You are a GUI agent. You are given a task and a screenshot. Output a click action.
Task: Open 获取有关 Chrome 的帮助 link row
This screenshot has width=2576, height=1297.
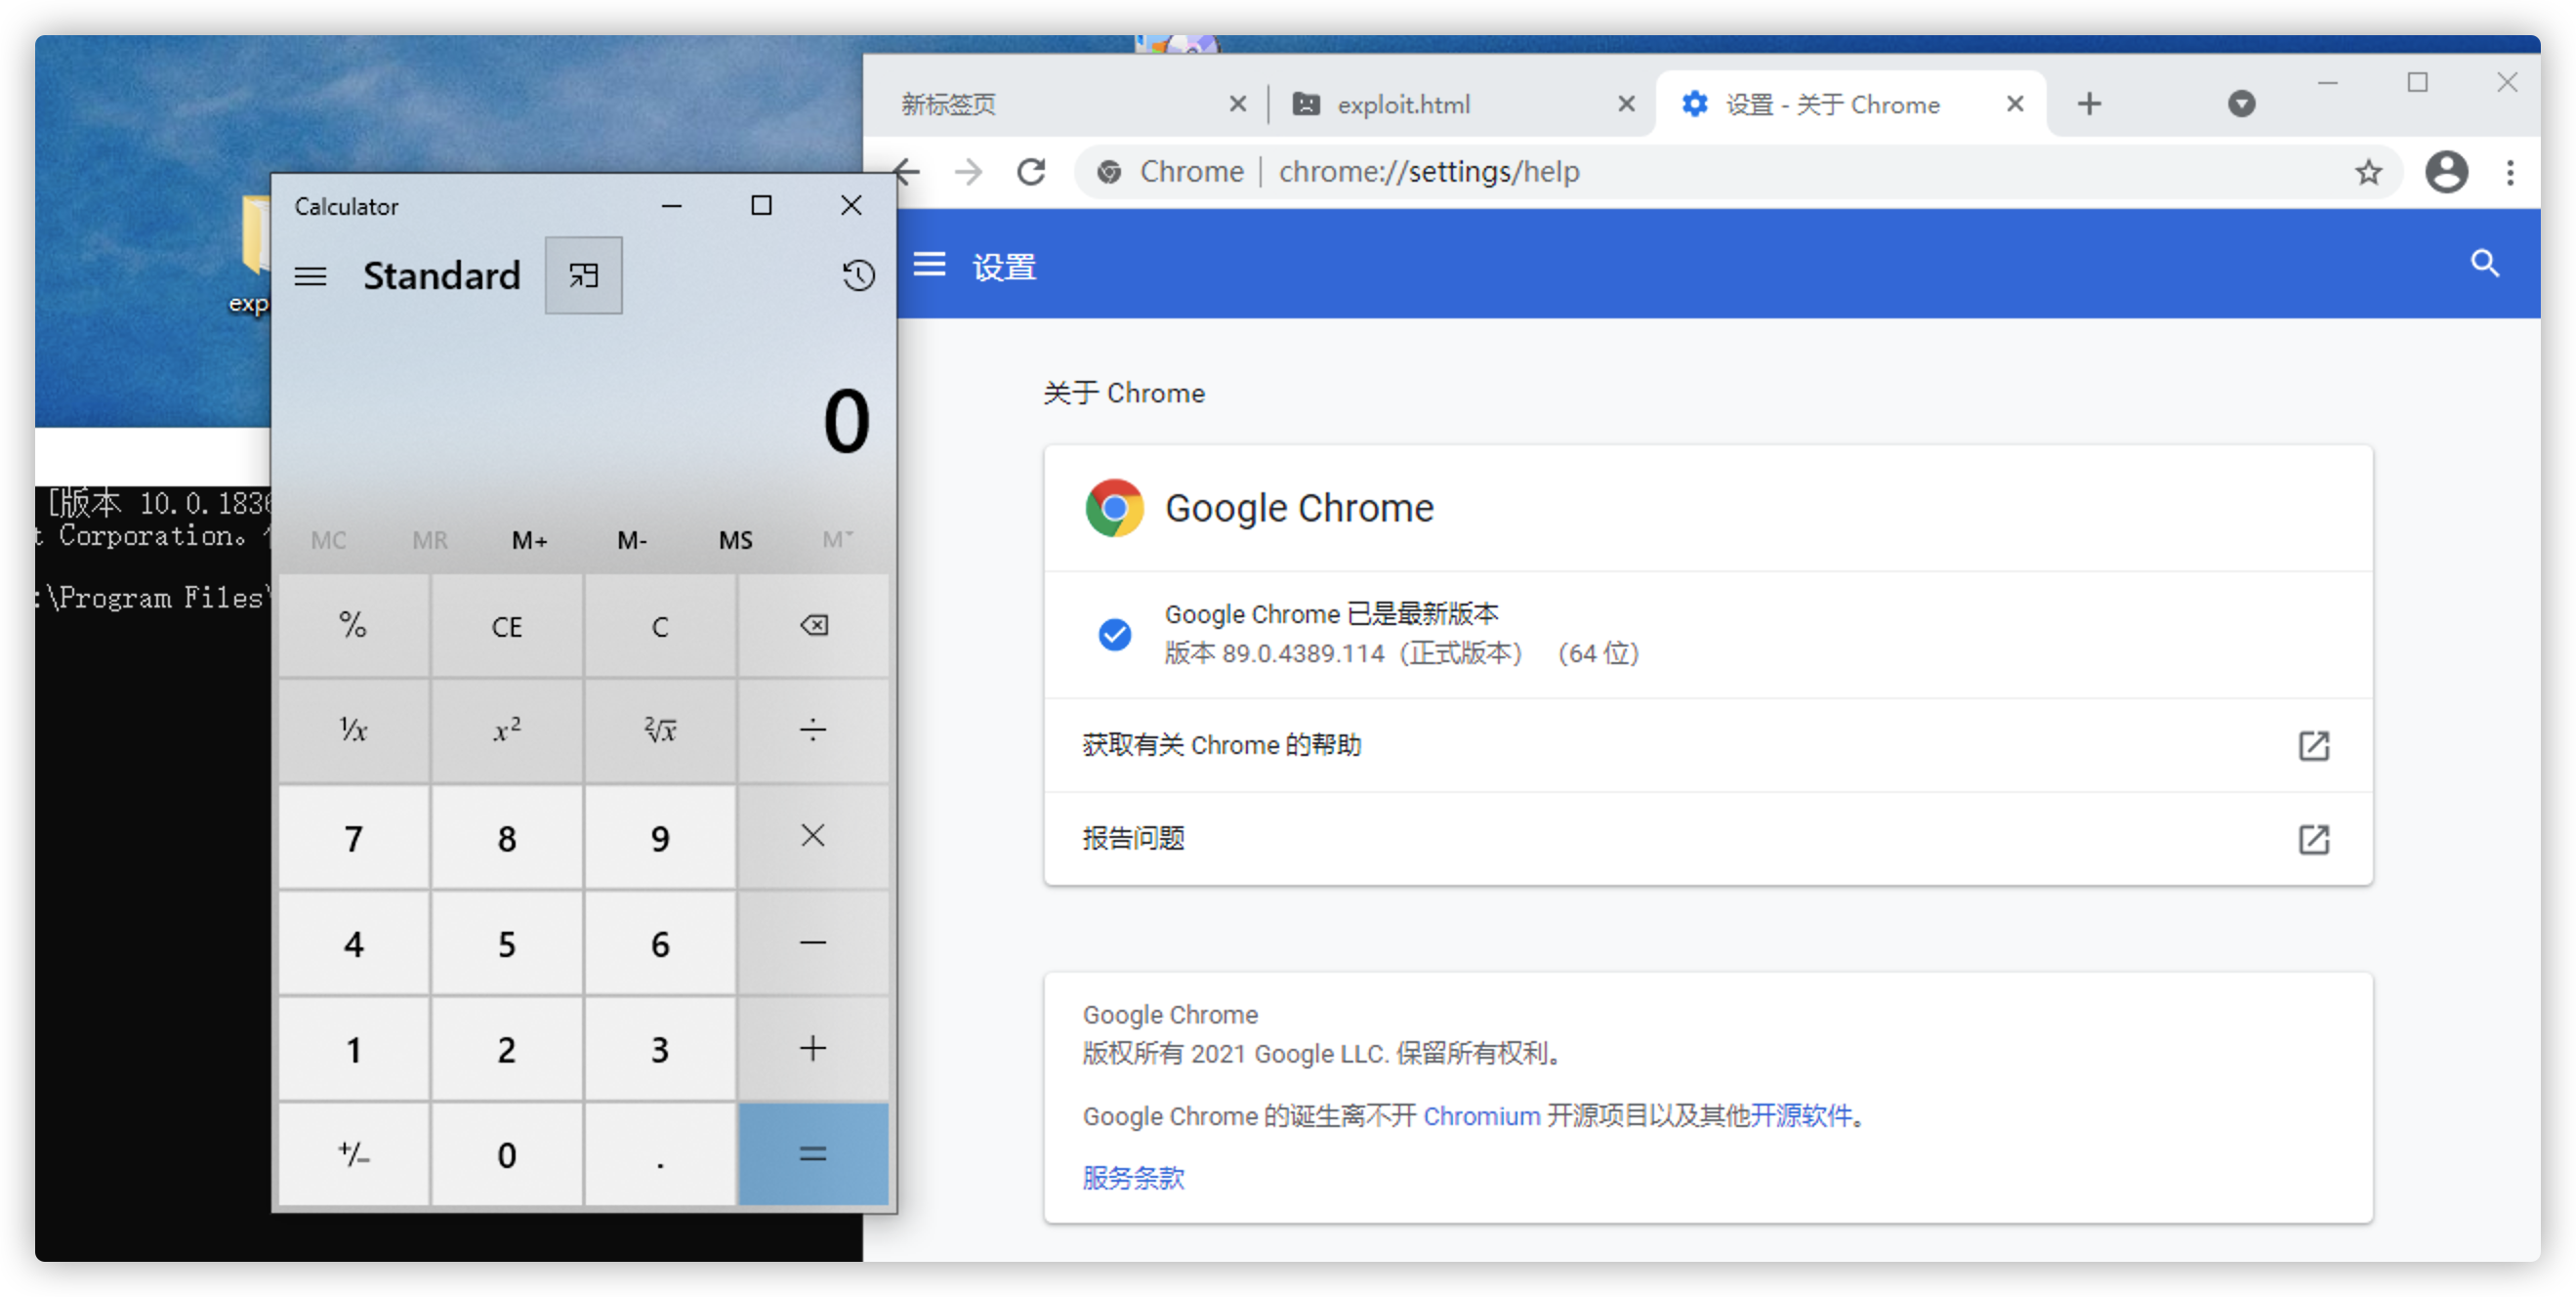[x=1708, y=745]
